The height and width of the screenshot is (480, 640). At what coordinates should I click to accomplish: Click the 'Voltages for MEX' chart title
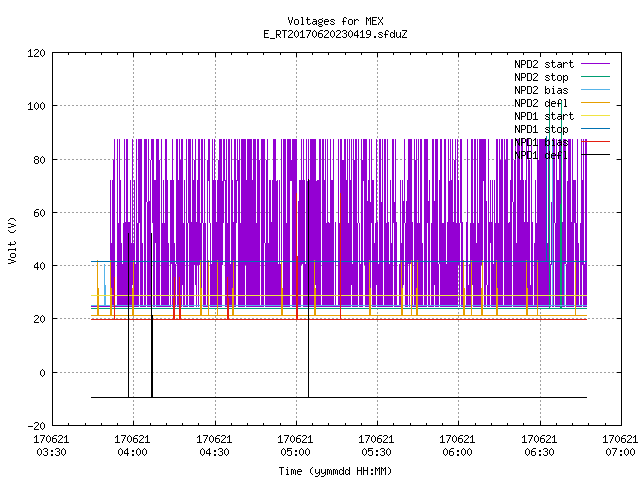coord(335,21)
